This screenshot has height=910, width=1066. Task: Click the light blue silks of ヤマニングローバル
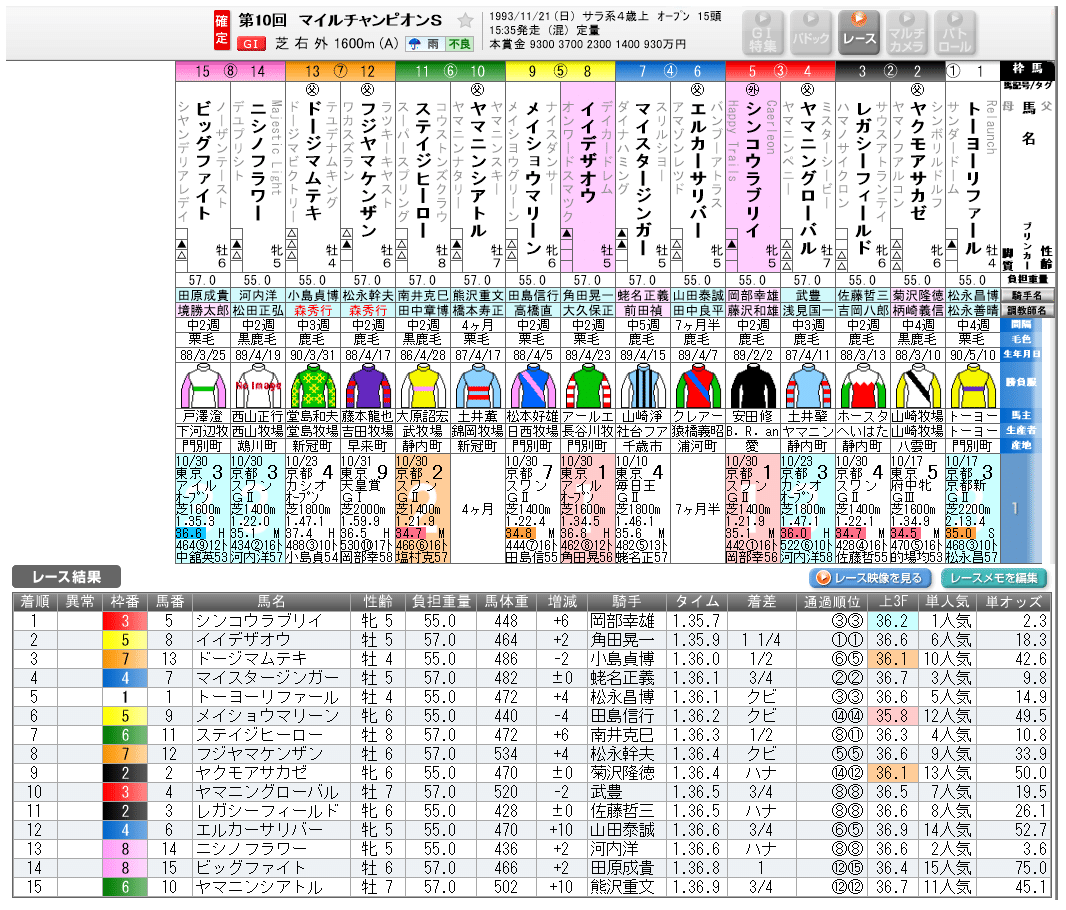point(808,385)
